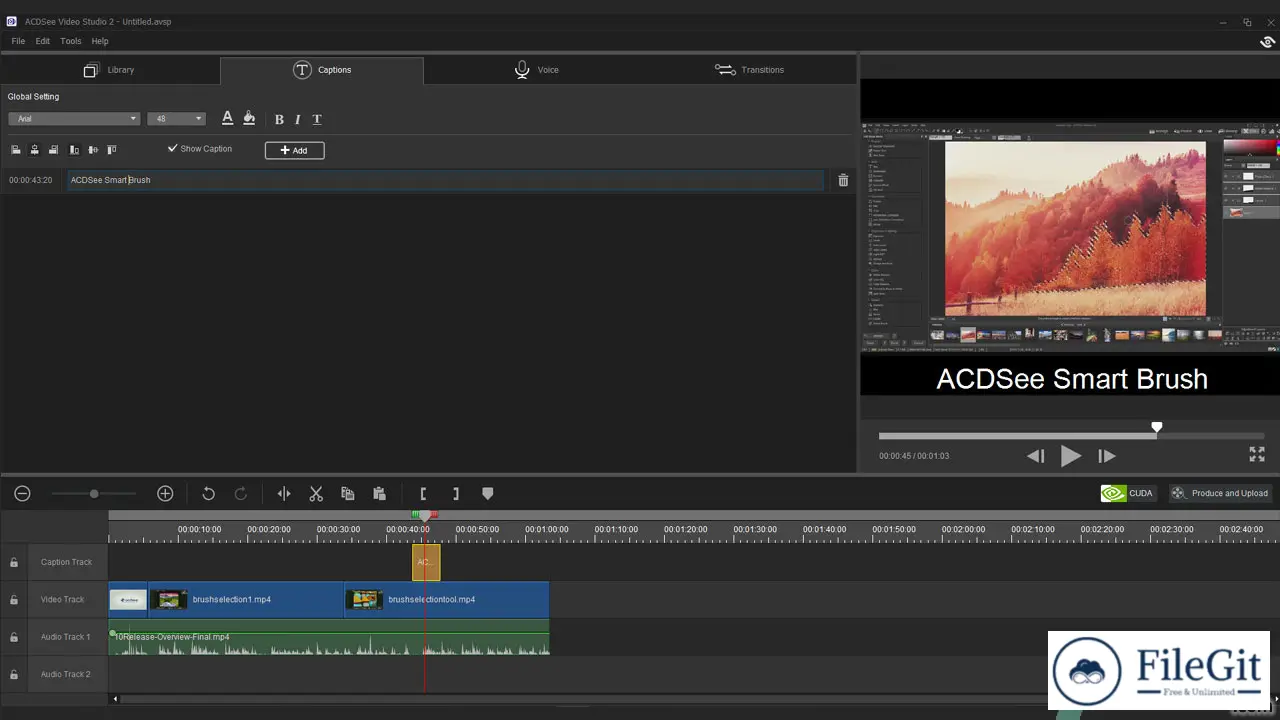Delete the ACDSee Smart Brush caption
This screenshot has width=1280, height=720.
[x=843, y=180]
